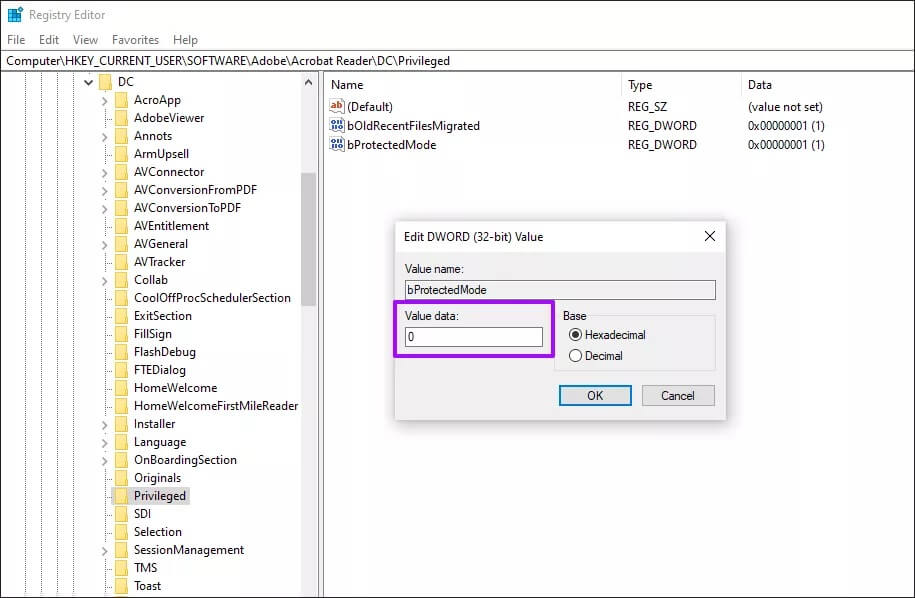Expand the Annots key

tap(104, 137)
